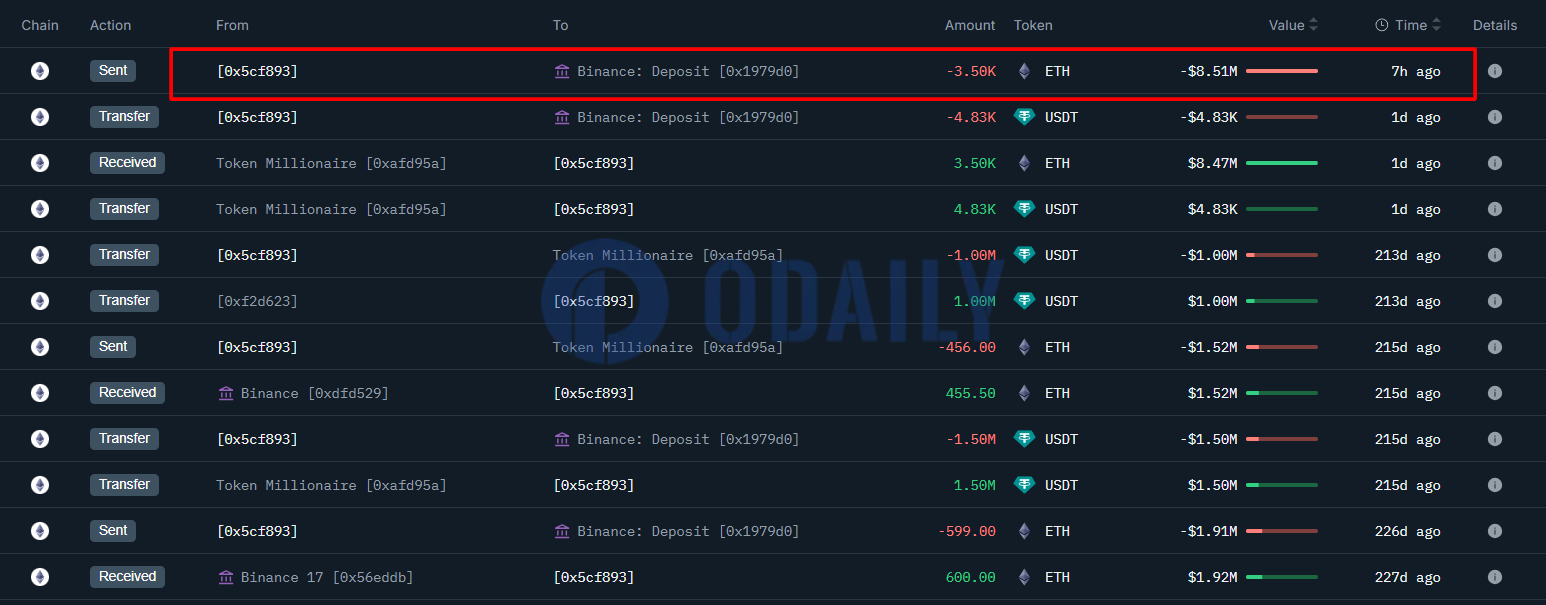Click Received badge on 227d ago row
The height and width of the screenshot is (605, 1546).
pos(127,577)
